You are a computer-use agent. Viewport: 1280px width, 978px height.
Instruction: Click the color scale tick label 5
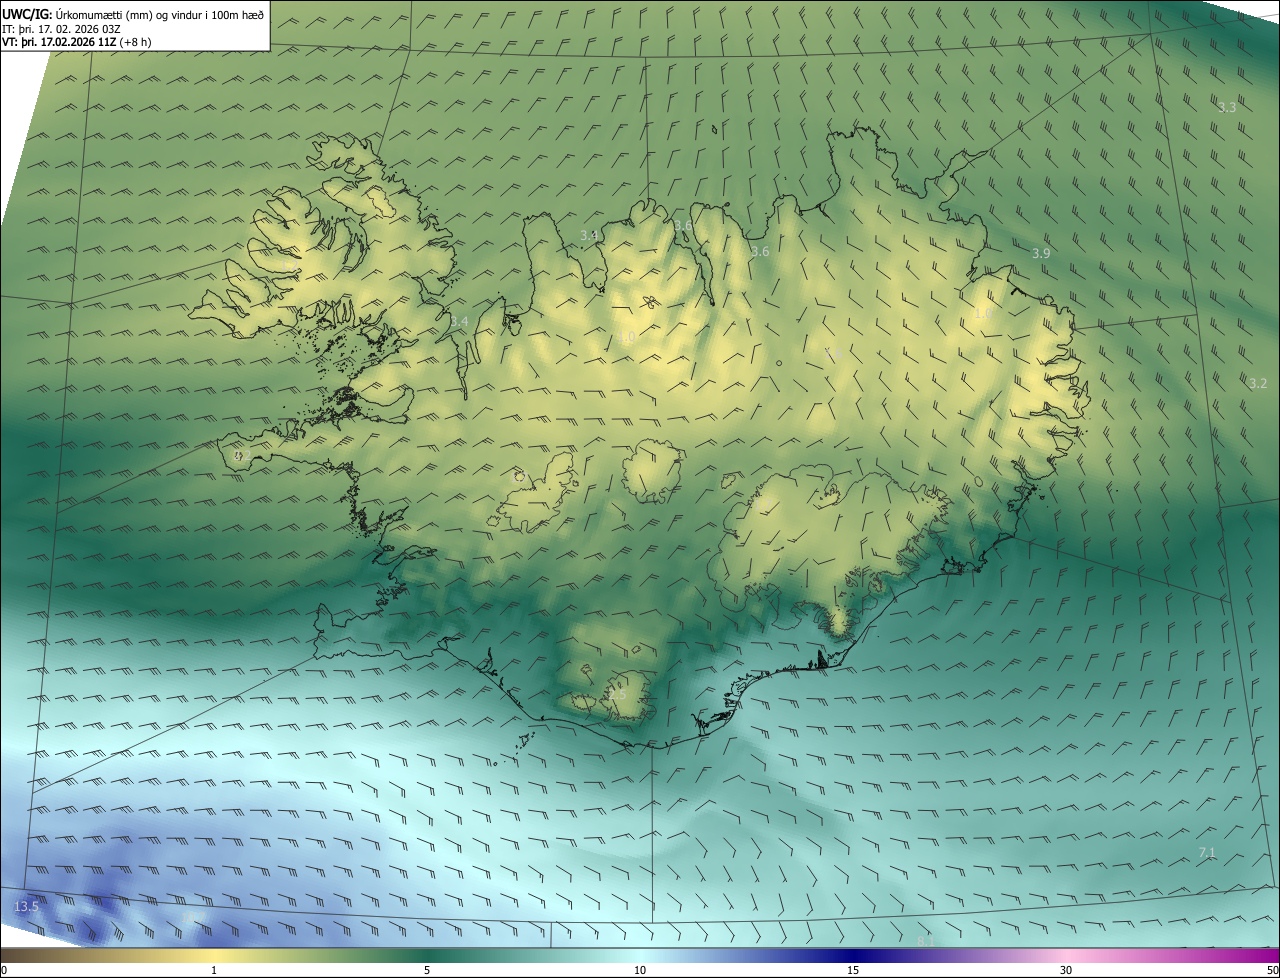pyautogui.click(x=427, y=970)
